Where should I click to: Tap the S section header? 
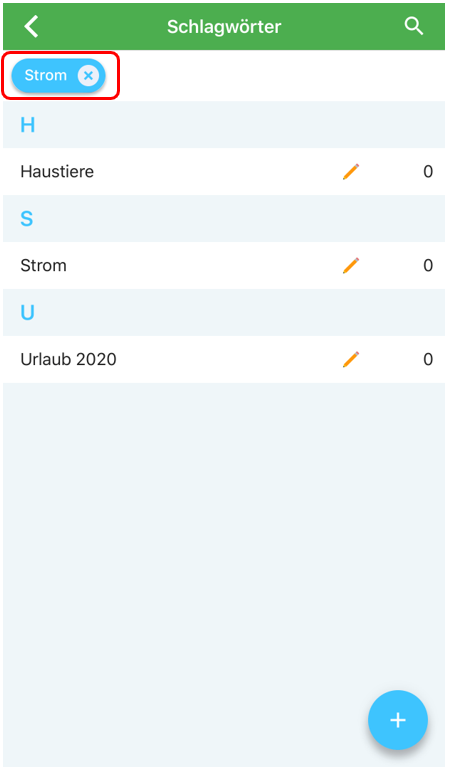click(224, 219)
